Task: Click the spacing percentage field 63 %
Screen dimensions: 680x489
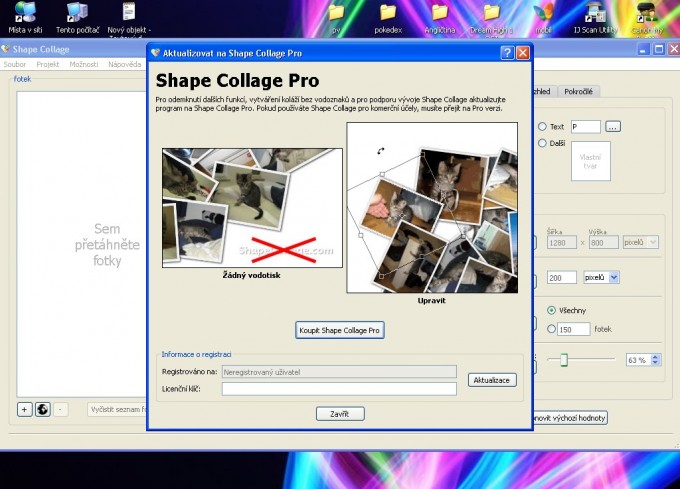Action: [x=638, y=360]
